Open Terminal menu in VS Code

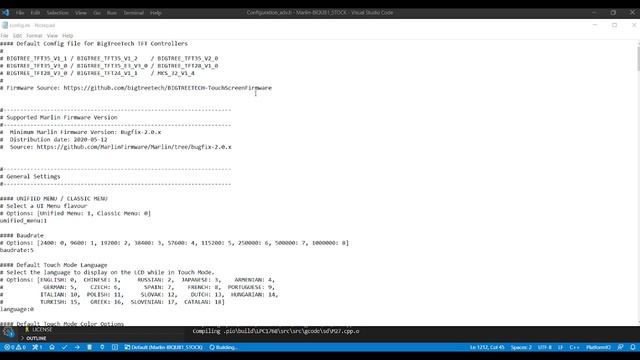(133, 13)
